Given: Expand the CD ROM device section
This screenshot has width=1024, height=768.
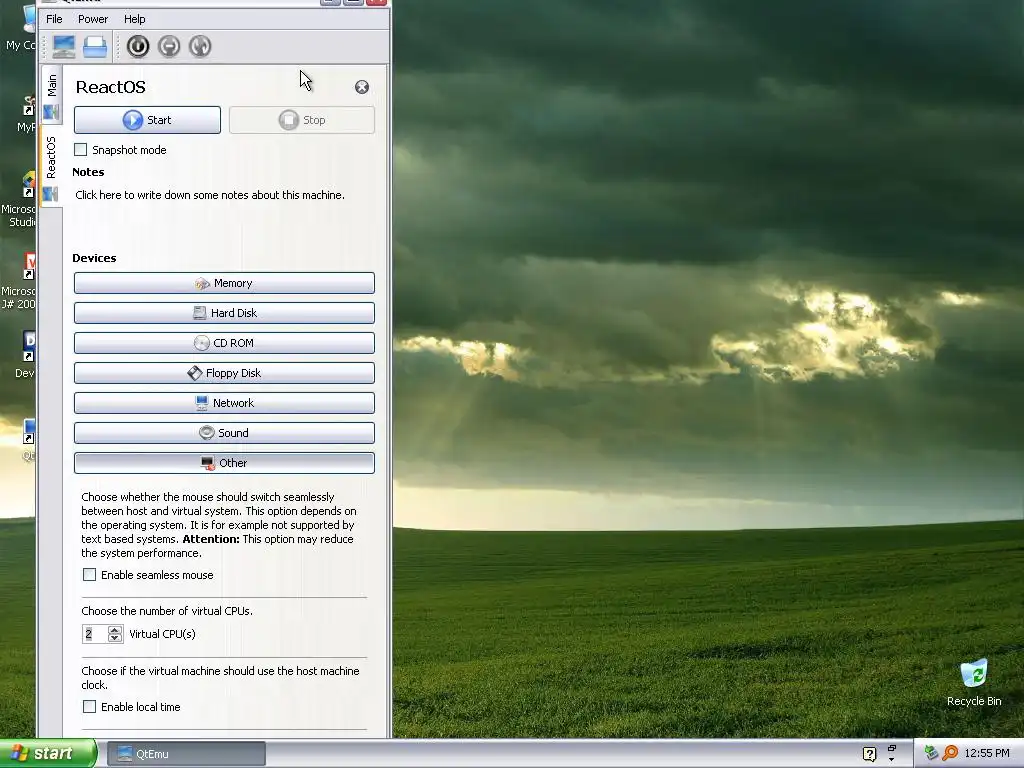Looking at the screenshot, I should click(x=224, y=344).
